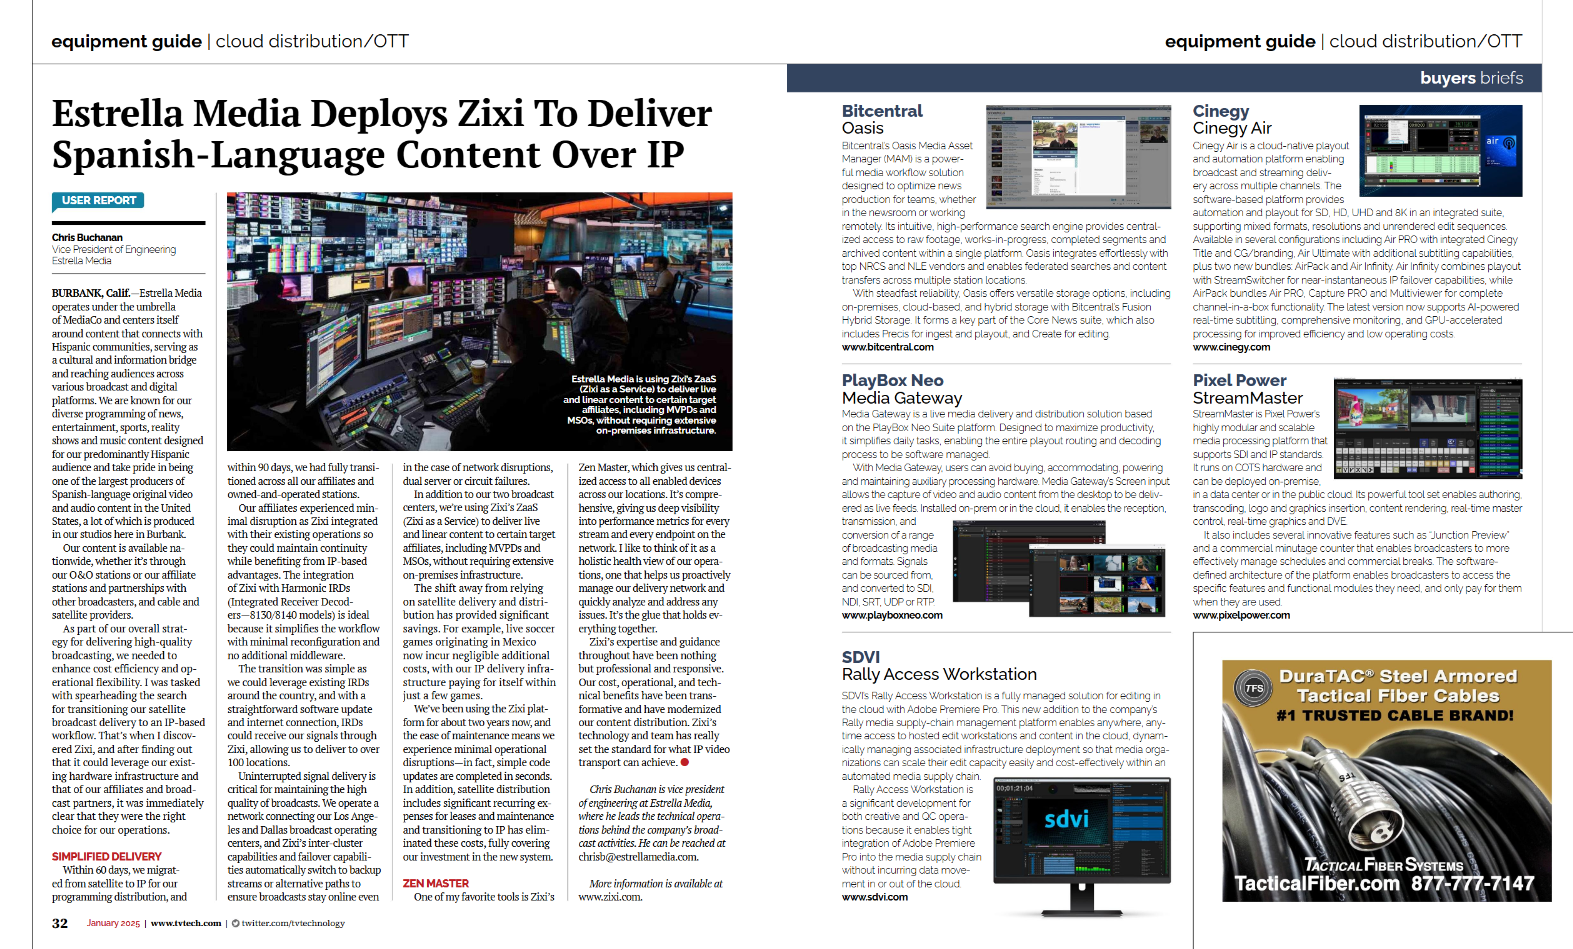Click the SDVI Rally Access Workstation heading
Image resolution: width=1573 pixels, height=949 pixels.
point(939,666)
